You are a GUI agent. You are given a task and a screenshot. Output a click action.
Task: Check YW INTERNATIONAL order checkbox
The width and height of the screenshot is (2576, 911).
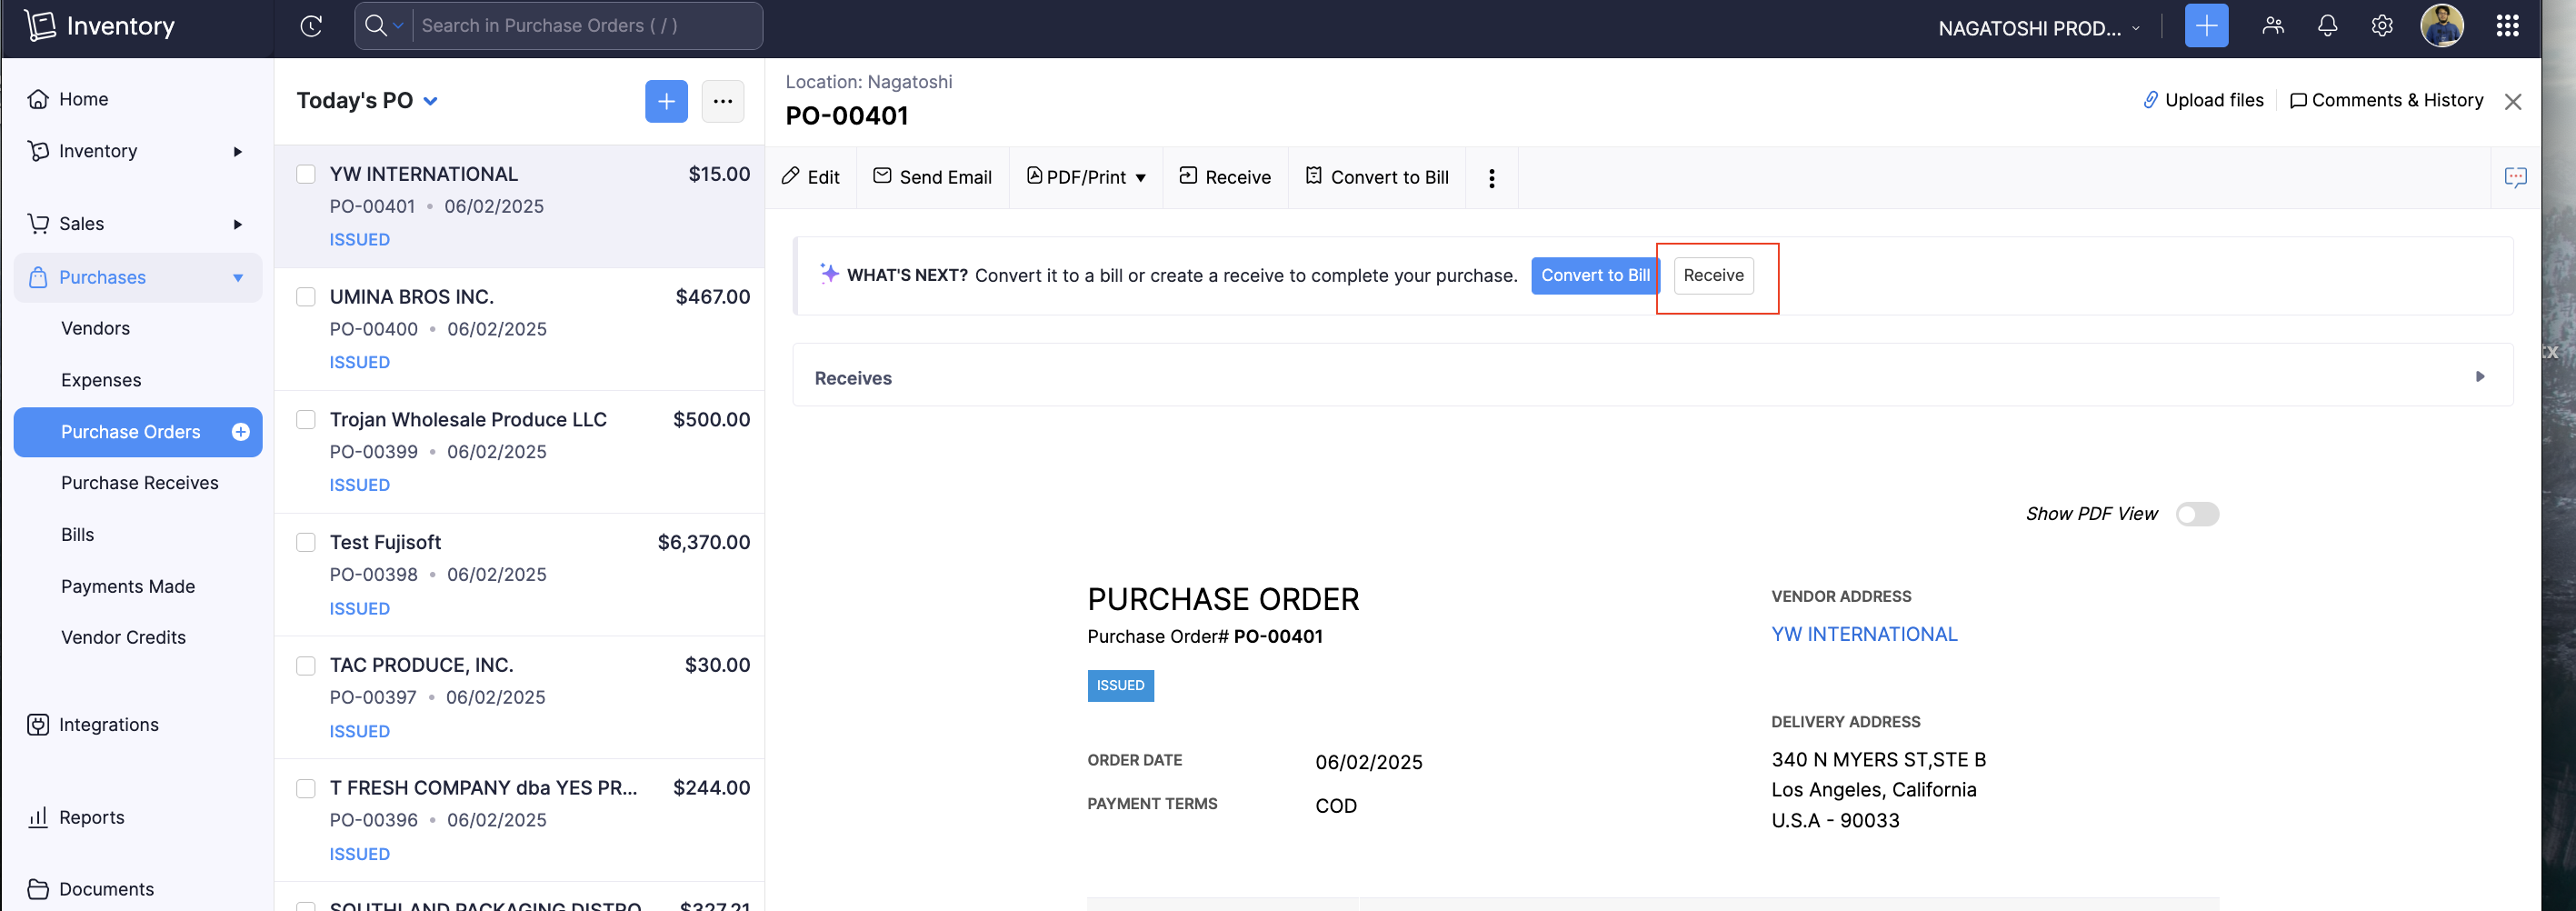(306, 174)
